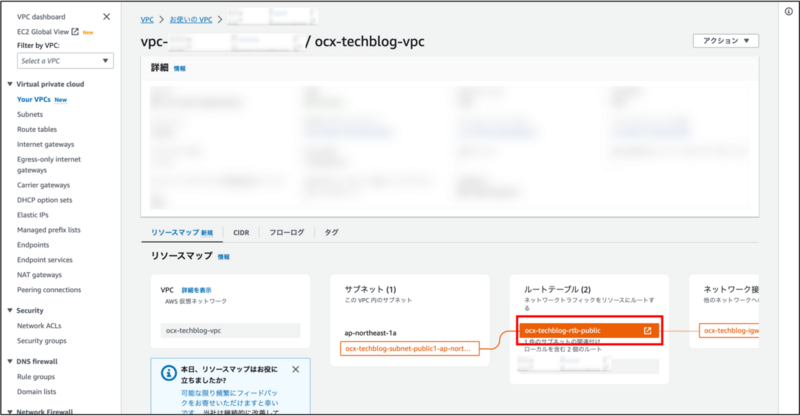Open Endpoint services in the sidebar
This screenshot has height=416, width=800.
click(45, 260)
